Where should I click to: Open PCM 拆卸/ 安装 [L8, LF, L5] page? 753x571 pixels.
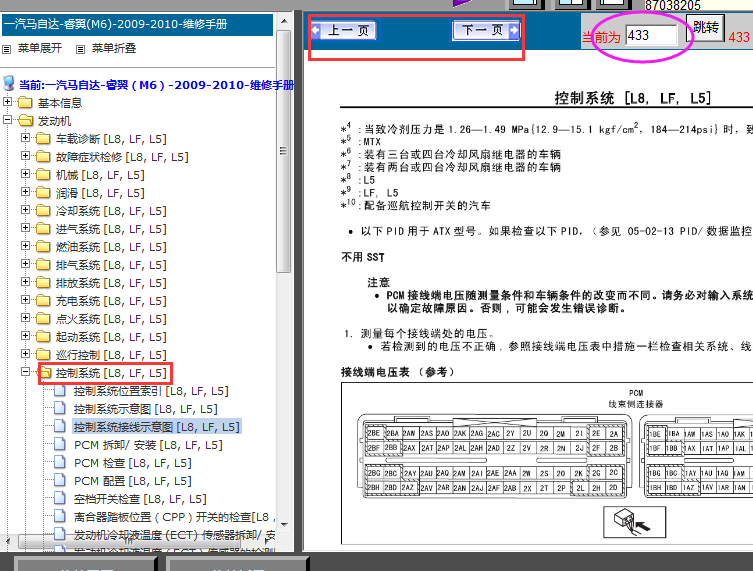(x=148, y=445)
